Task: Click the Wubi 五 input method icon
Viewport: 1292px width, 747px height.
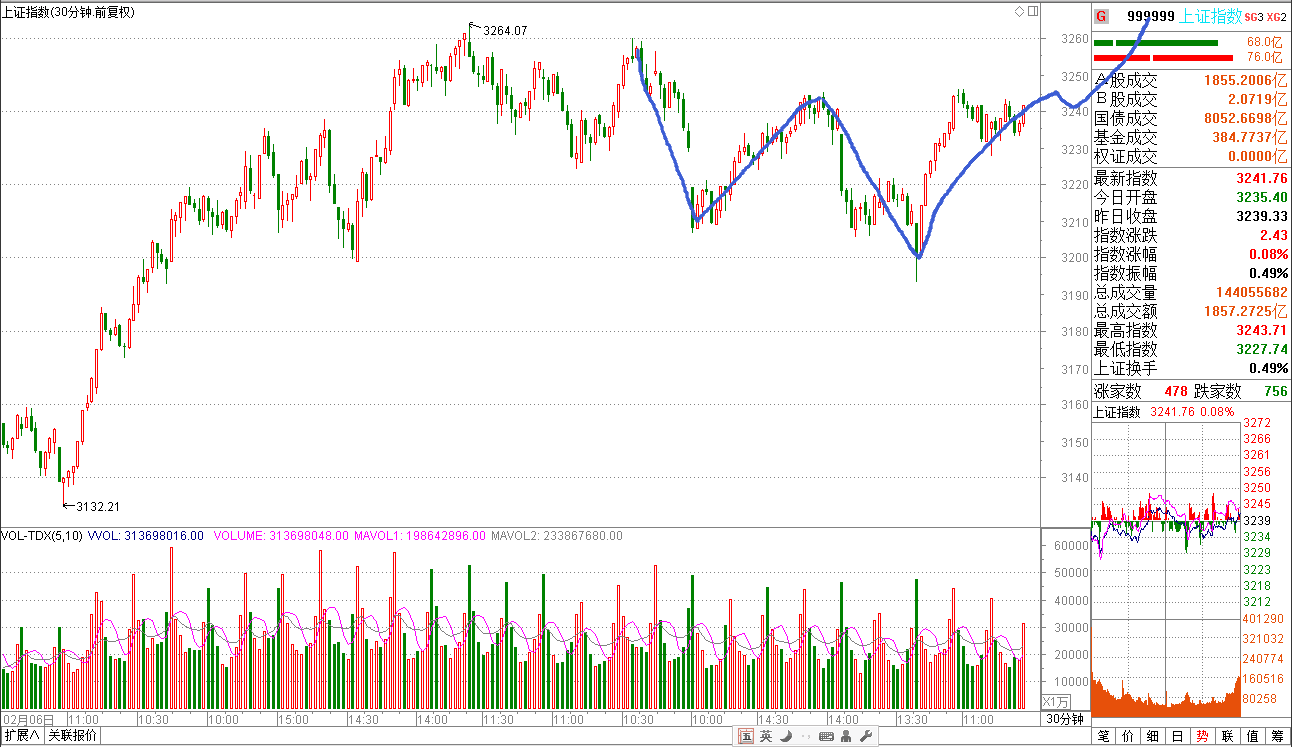Action: (x=746, y=737)
